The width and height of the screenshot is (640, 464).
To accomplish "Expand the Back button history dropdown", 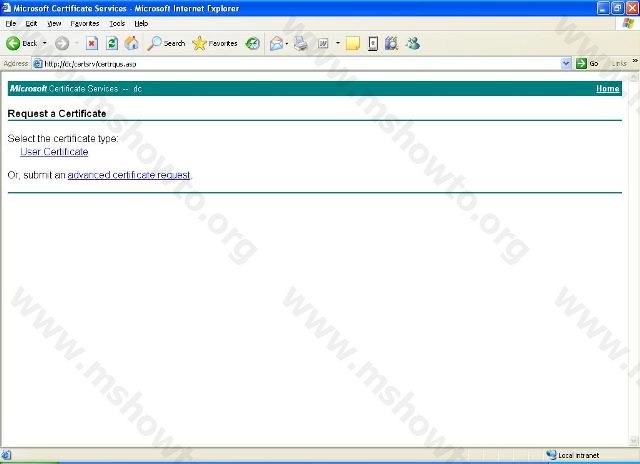I will point(45,43).
